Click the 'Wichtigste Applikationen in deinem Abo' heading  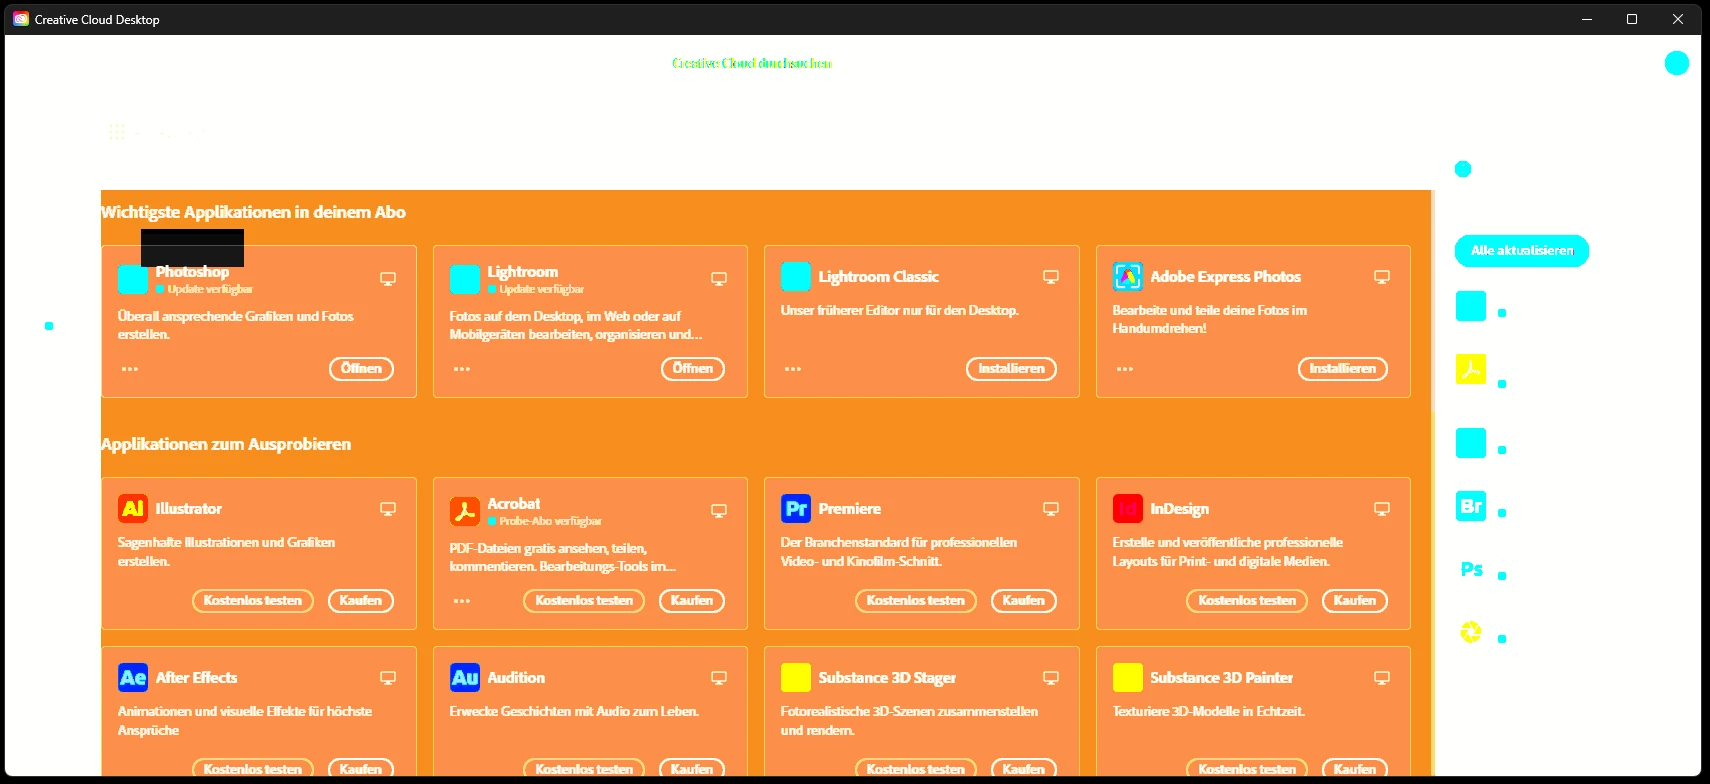pyautogui.click(x=253, y=212)
